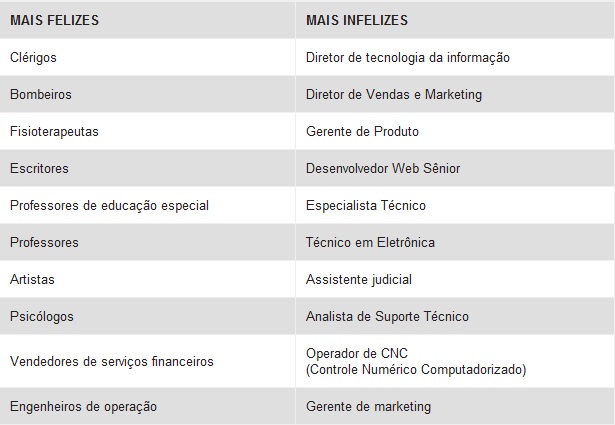Click the MAIS INFELIZES column header

pos(357,20)
